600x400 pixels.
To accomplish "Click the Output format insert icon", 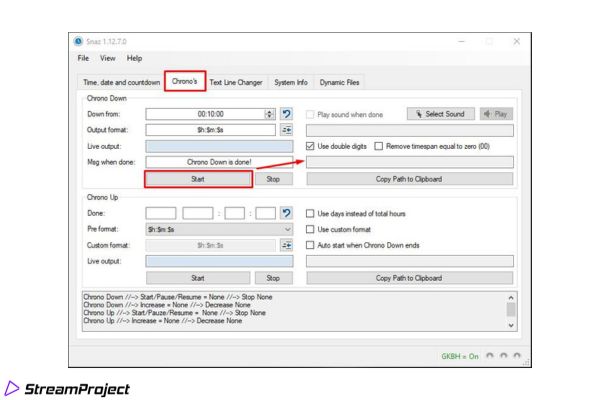I will [288, 130].
